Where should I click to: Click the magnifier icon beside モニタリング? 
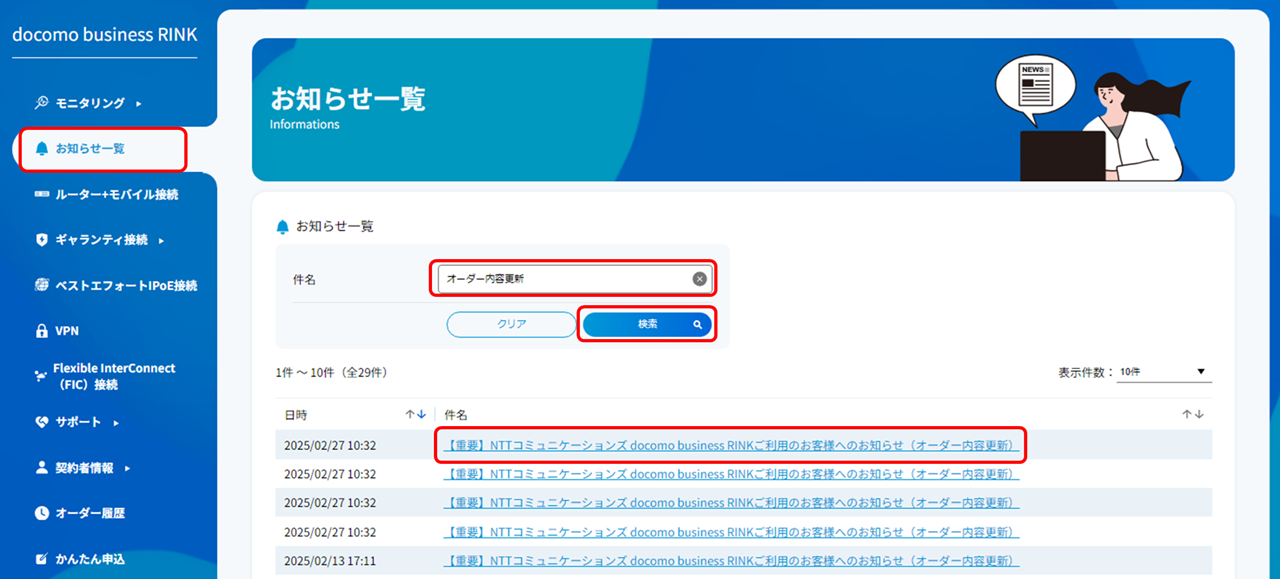coord(41,103)
